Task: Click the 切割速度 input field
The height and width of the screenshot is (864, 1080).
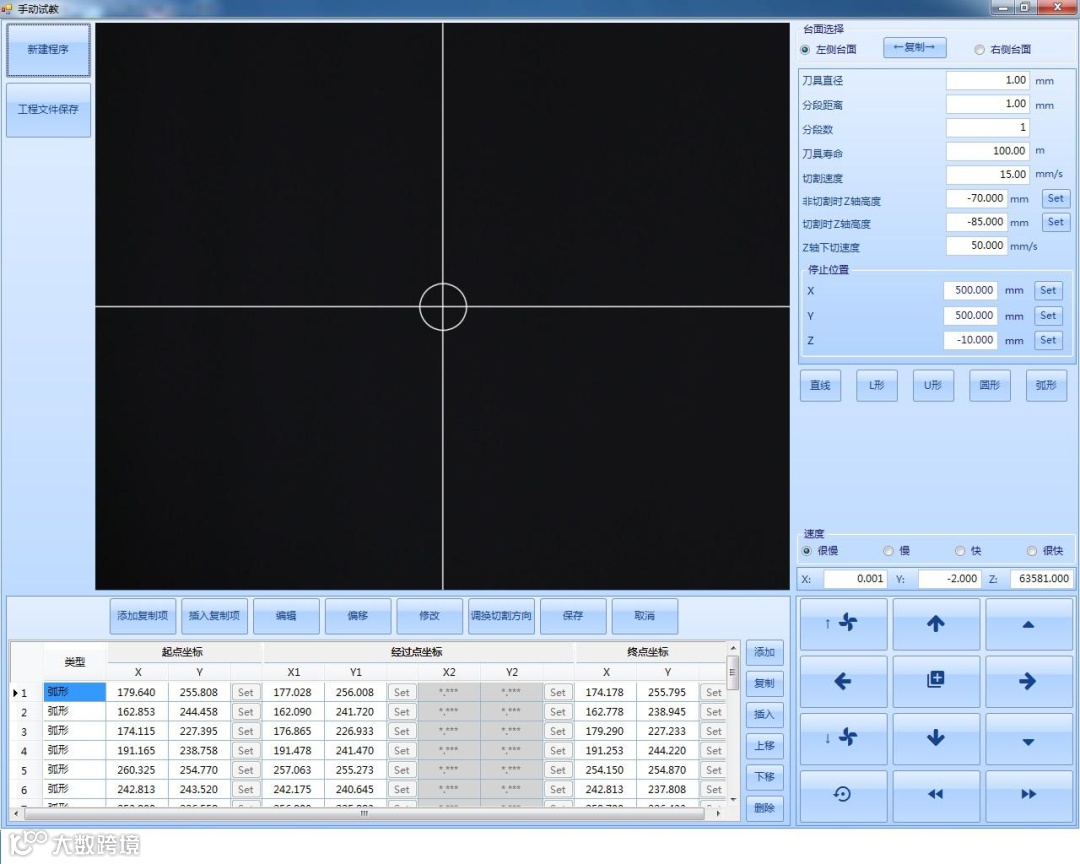Action: (988, 174)
